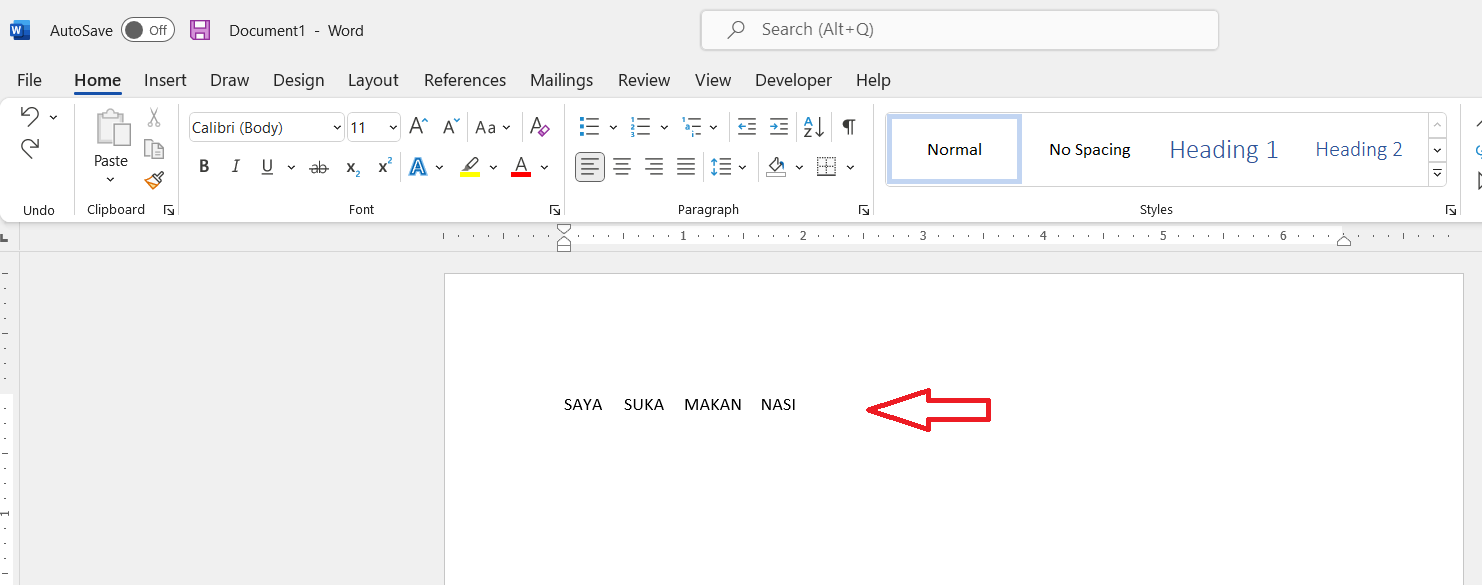1482x585 pixels.
Task: Expand the Styles gallery more arrow
Action: pos(1437,174)
